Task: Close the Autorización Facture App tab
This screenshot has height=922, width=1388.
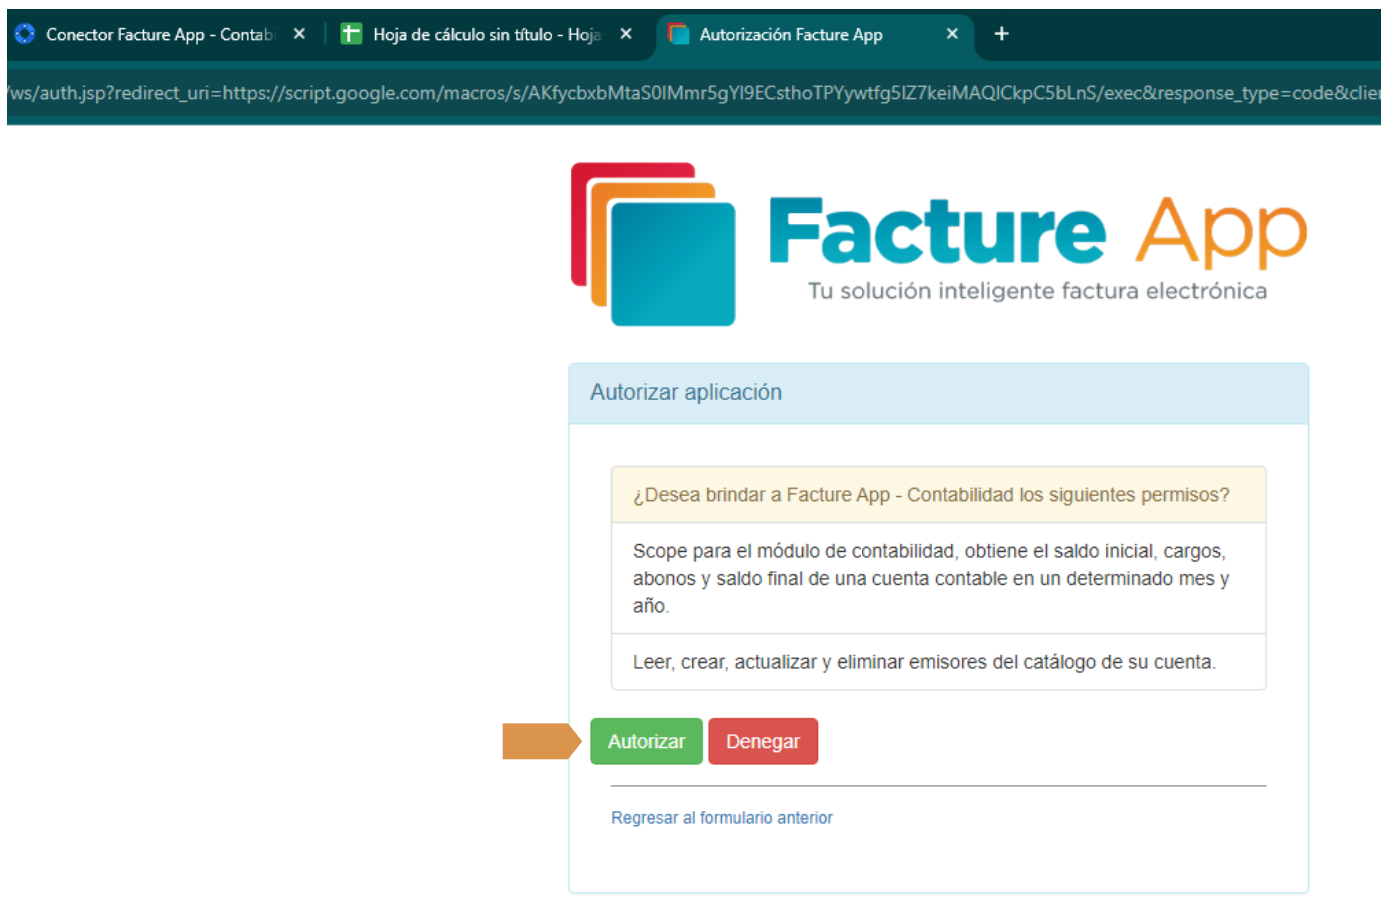Action: click(x=952, y=35)
